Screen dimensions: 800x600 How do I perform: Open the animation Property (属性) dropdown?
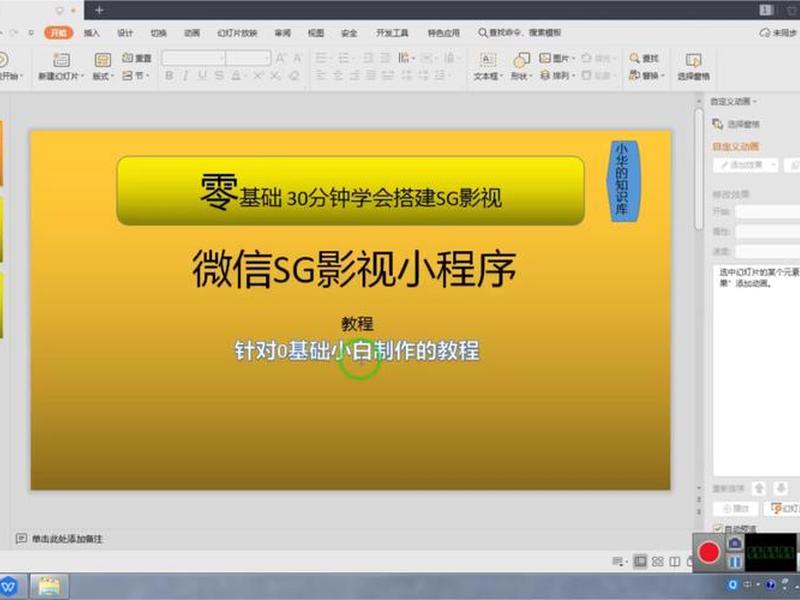coord(767,232)
